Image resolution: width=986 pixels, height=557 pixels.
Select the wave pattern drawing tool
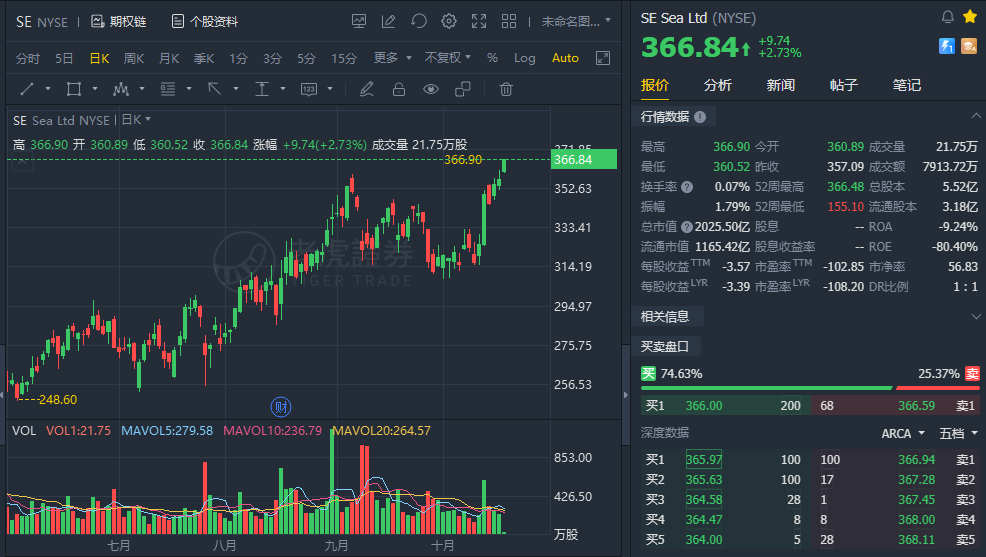pyautogui.click(x=121, y=89)
